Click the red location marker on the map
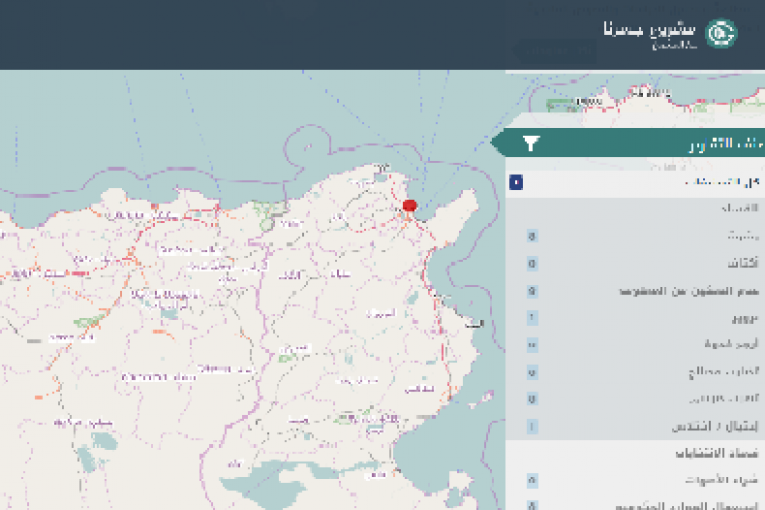765x510 pixels. pos(409,206)
